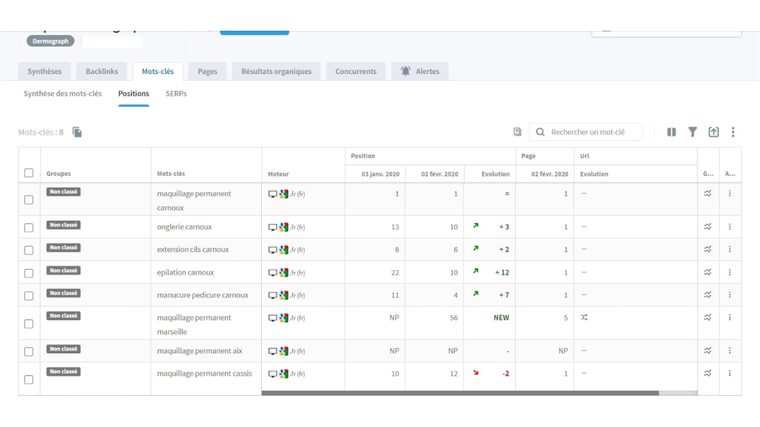This screenshot has height=427, width=760.
Task: Open graph icon for maquillage permanent marseille
Action: [708, 317]
